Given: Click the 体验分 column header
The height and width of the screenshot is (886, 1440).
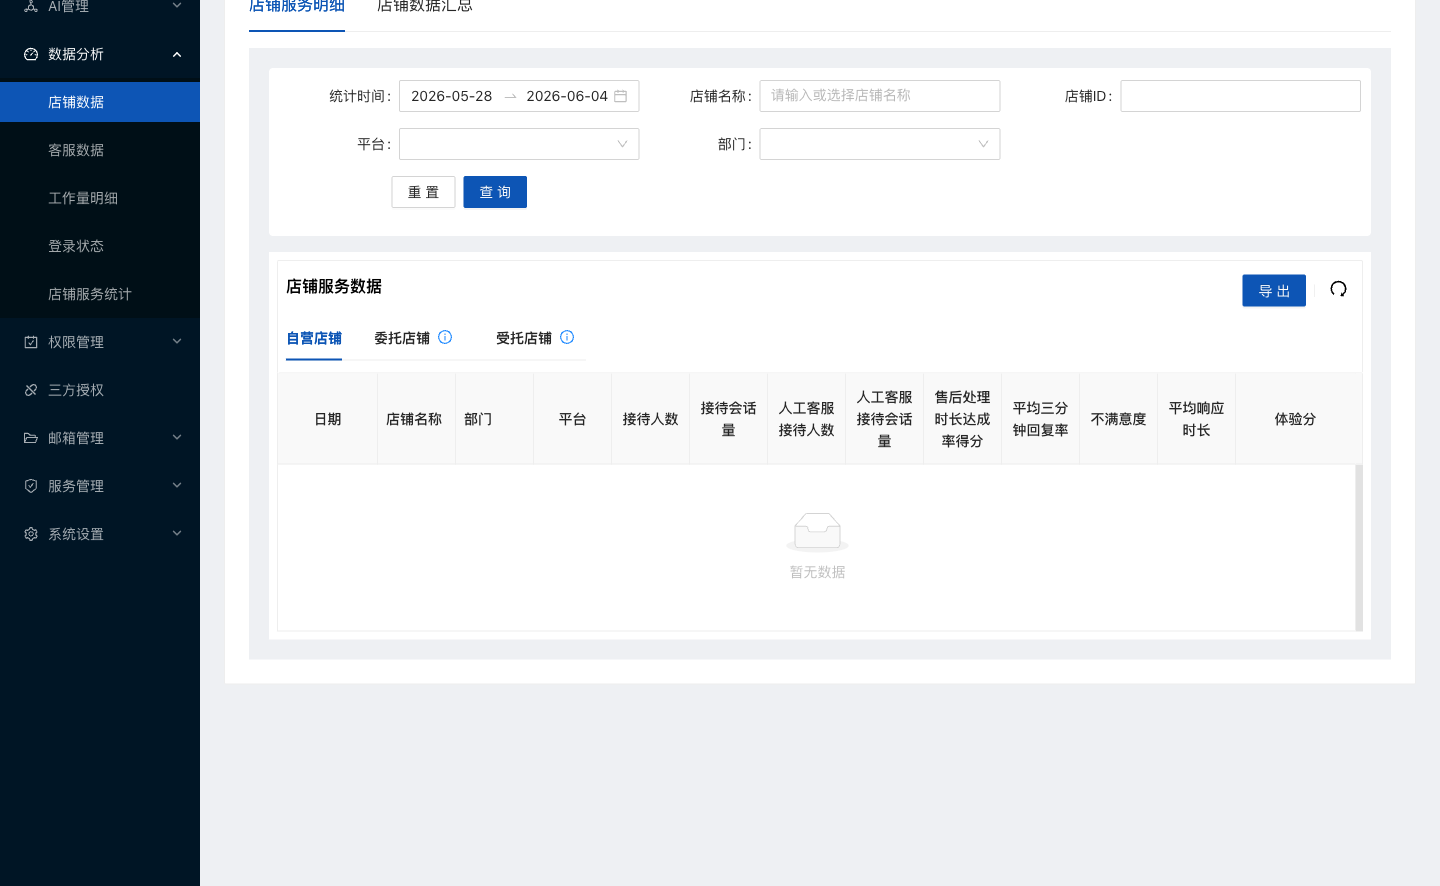Looking at the screenshot, I should (1295, 419).
